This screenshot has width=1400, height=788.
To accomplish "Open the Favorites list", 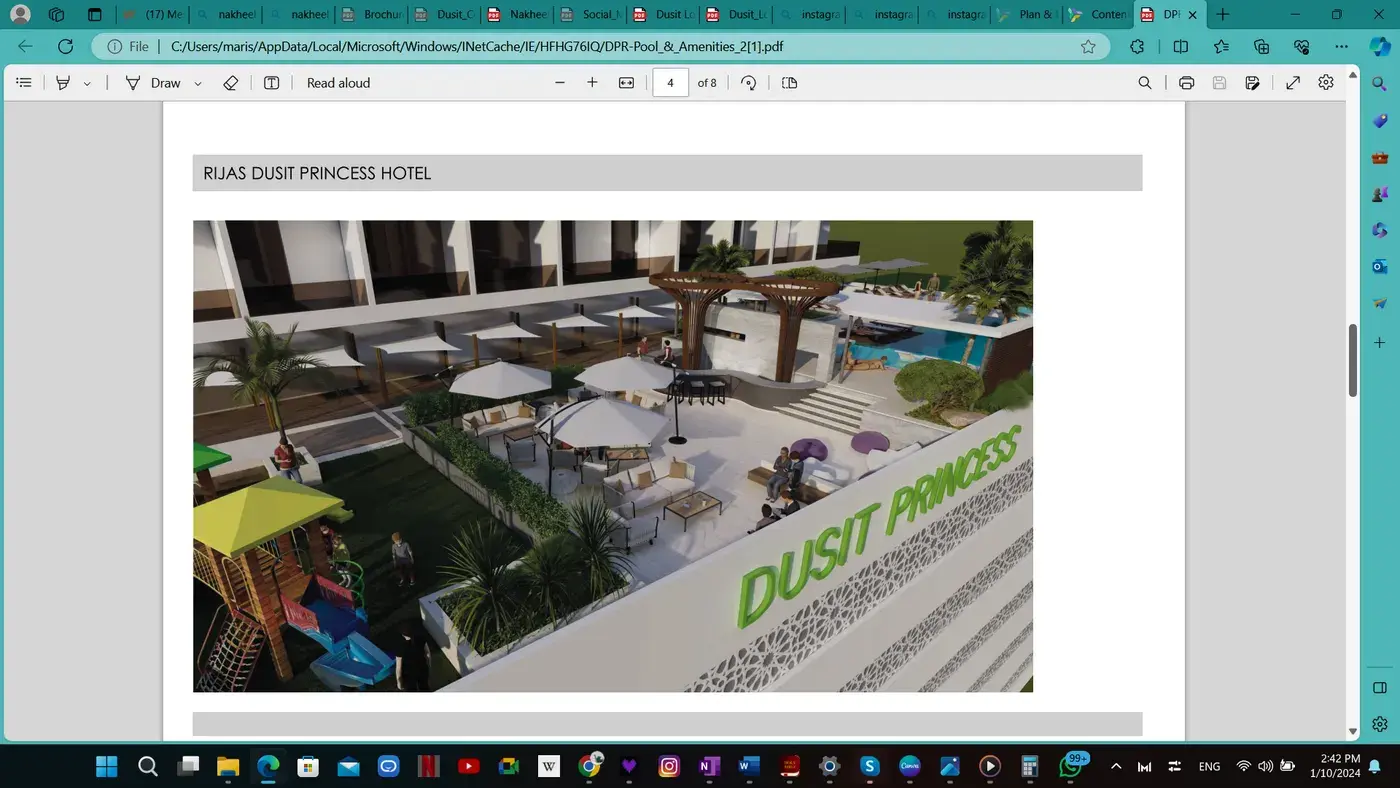I will click(1221, 46).
